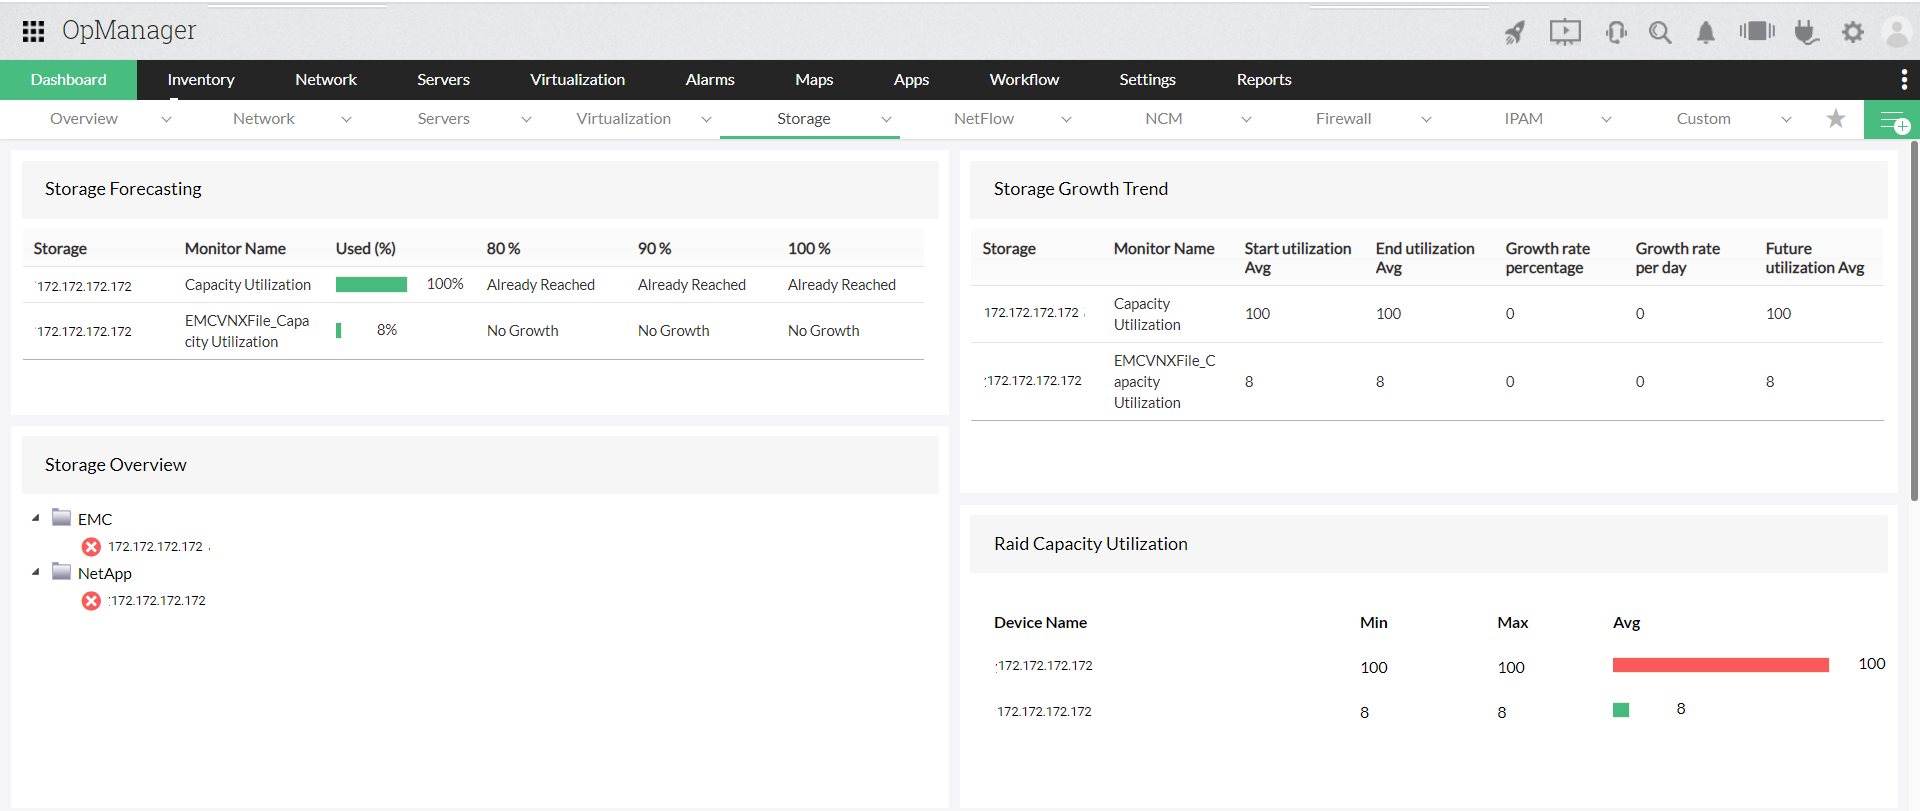Screen dimensions: 1920x811
Task: Open the alarms bell notifications
Action: tap(1706, 33)
